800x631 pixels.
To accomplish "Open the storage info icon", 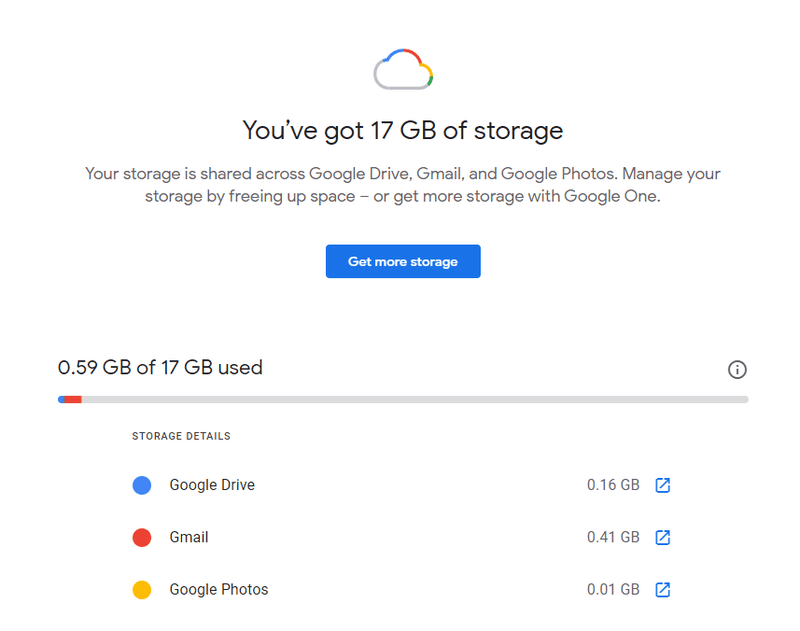I will click(737, 369).
